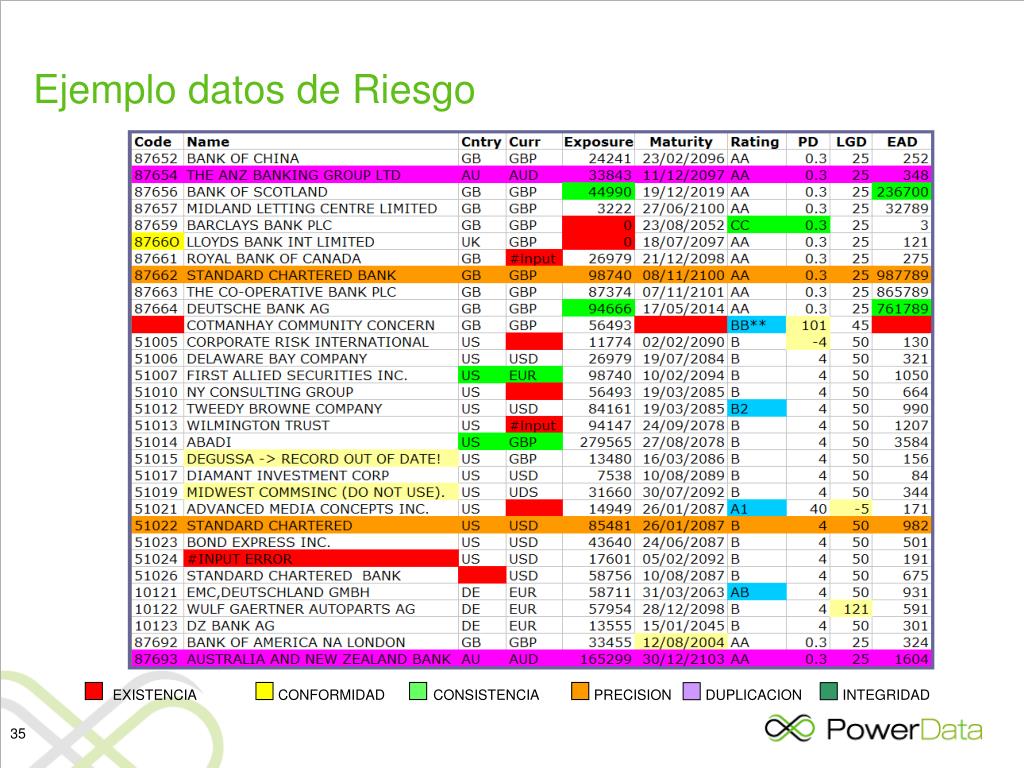Click slide number 35

18,733
